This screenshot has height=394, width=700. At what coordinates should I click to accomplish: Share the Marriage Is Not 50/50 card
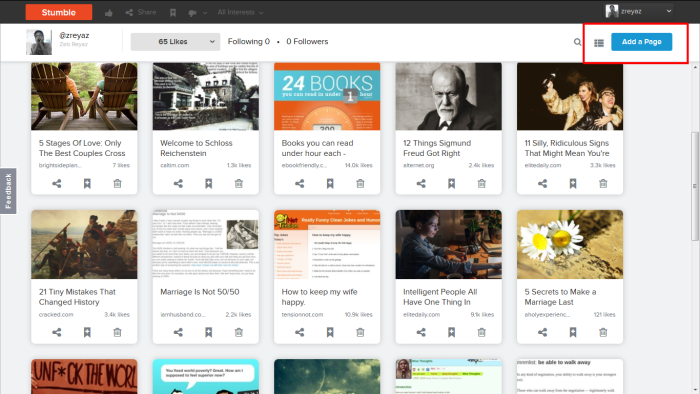tap(178, 332)
